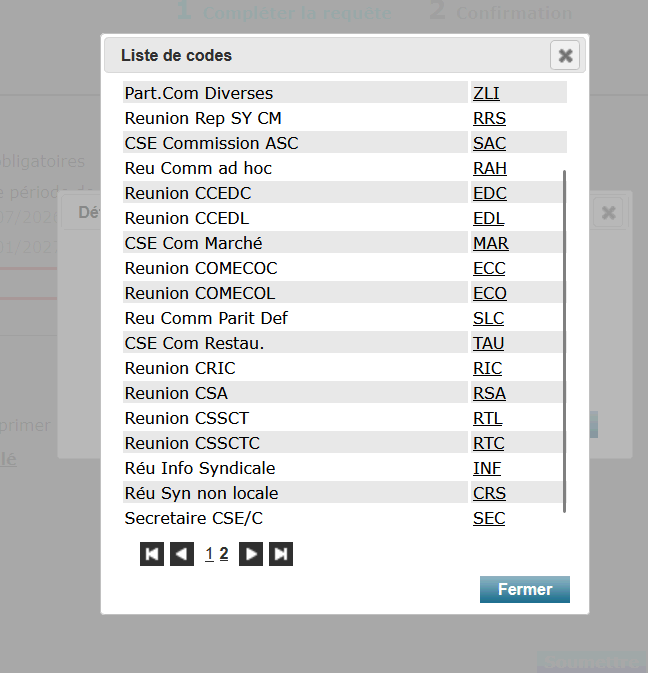Image resolution: width=648 pixels, height=673 pixels.
Task: Choose the RTC code link
Action: pos(488,443)
